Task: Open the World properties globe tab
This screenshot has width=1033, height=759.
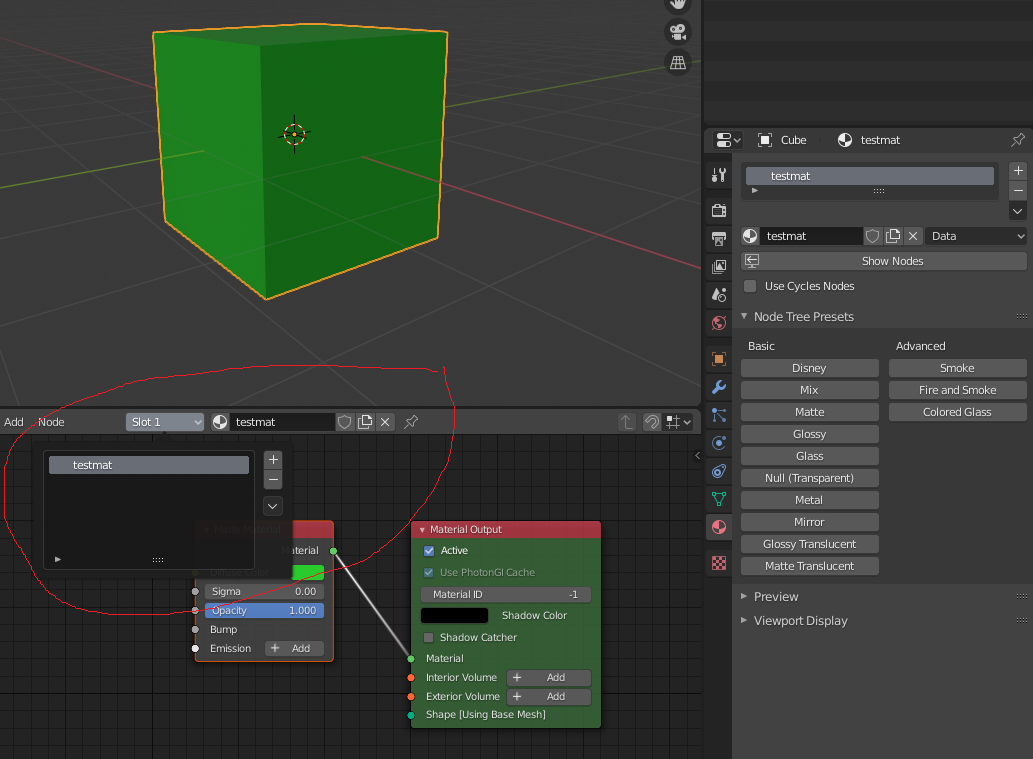Action: click(x=718, y=323)
